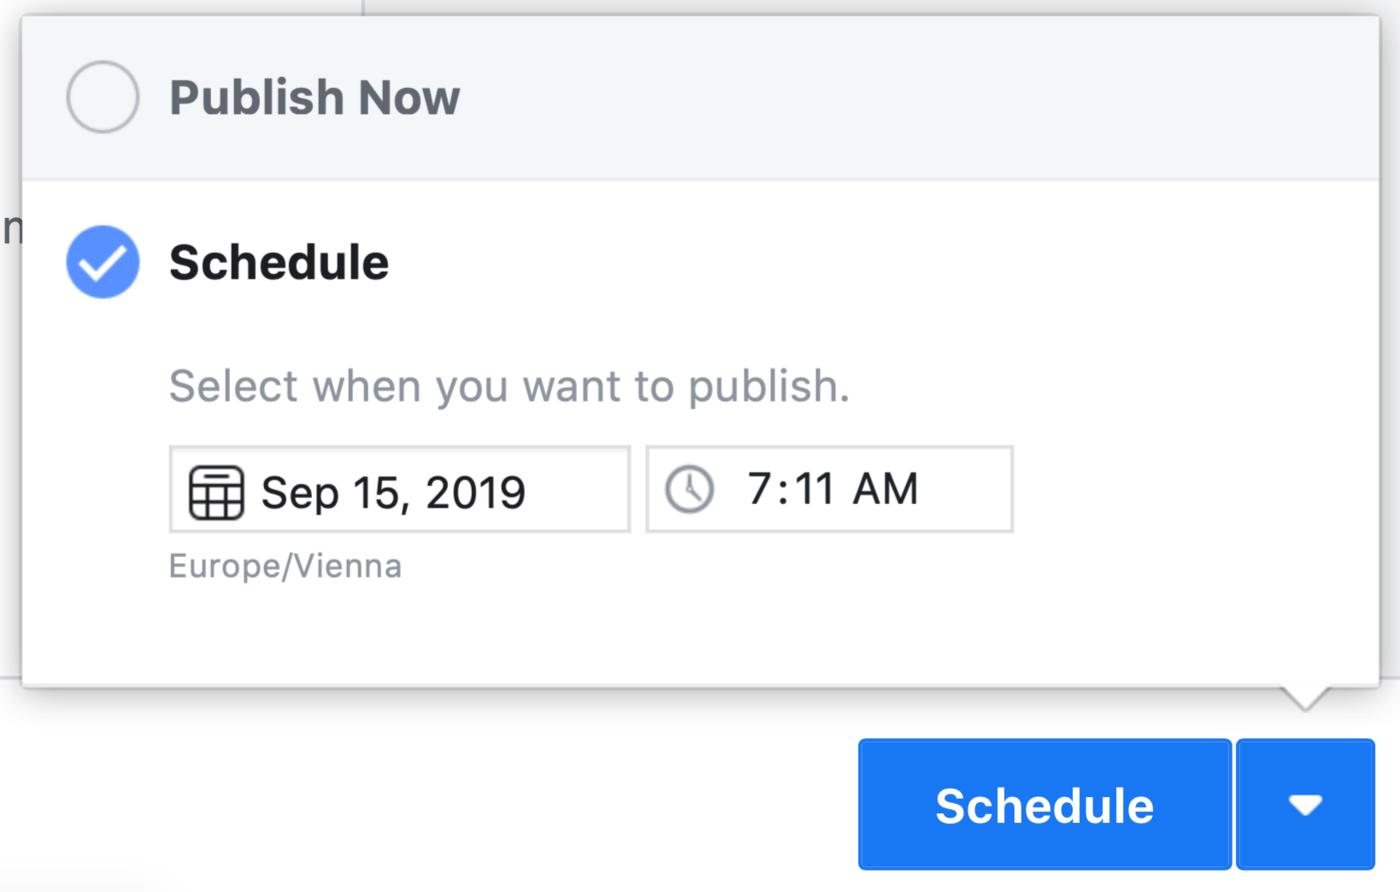This screenshot has height=892, width=1400.
Task: Click the blank white area below Europe/Vienna
Action: click(600, 630)
